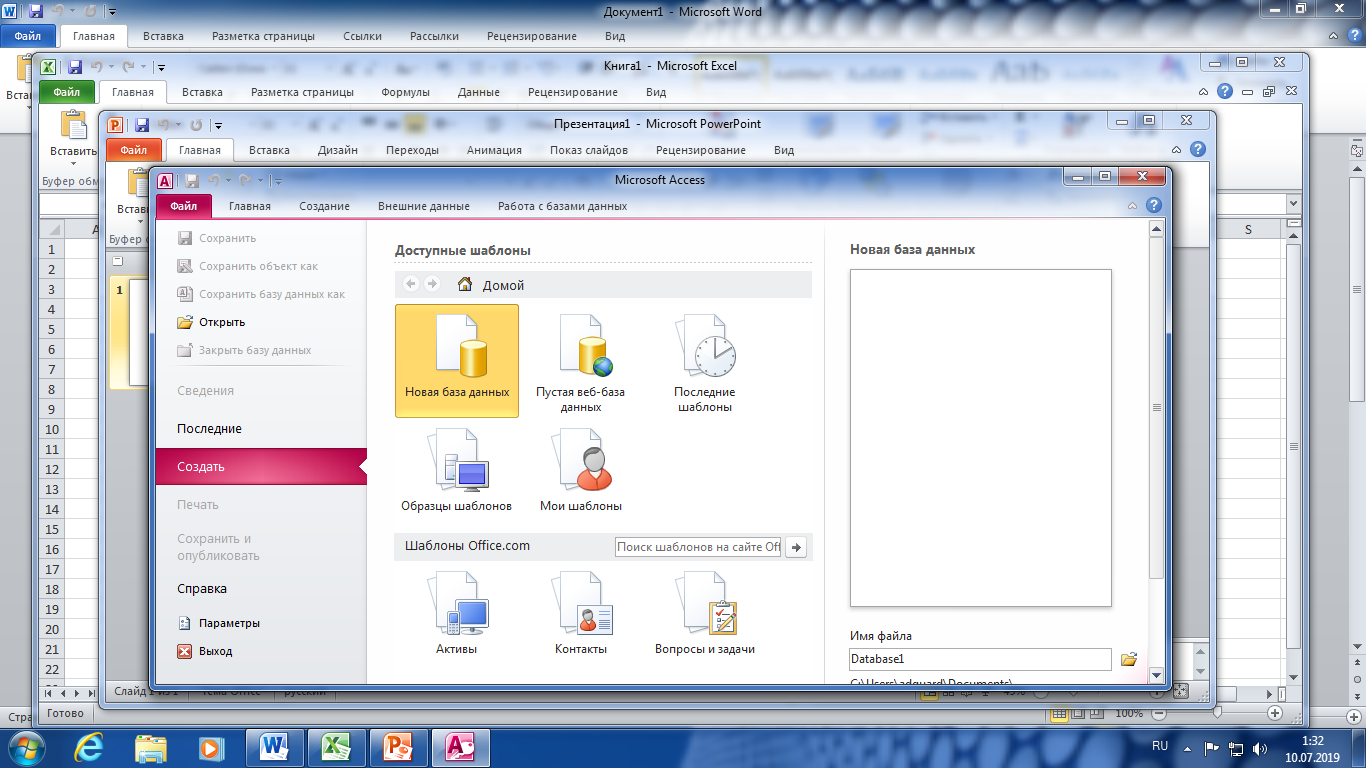Click Выход to exit Access
1366x768 pixels.
point(204,650)
